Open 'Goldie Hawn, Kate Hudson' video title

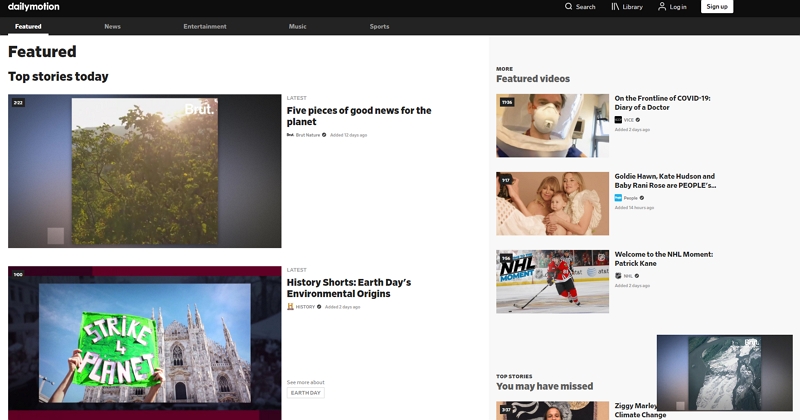(x=665, y=181)
